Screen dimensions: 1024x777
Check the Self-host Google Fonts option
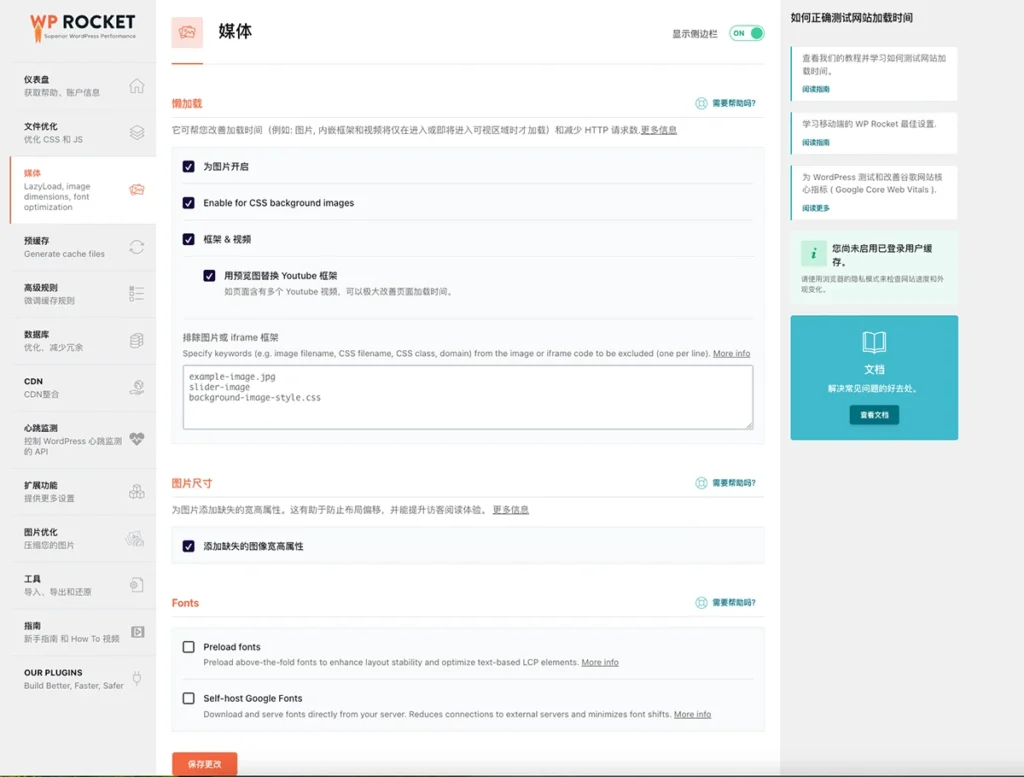[189, 698]
